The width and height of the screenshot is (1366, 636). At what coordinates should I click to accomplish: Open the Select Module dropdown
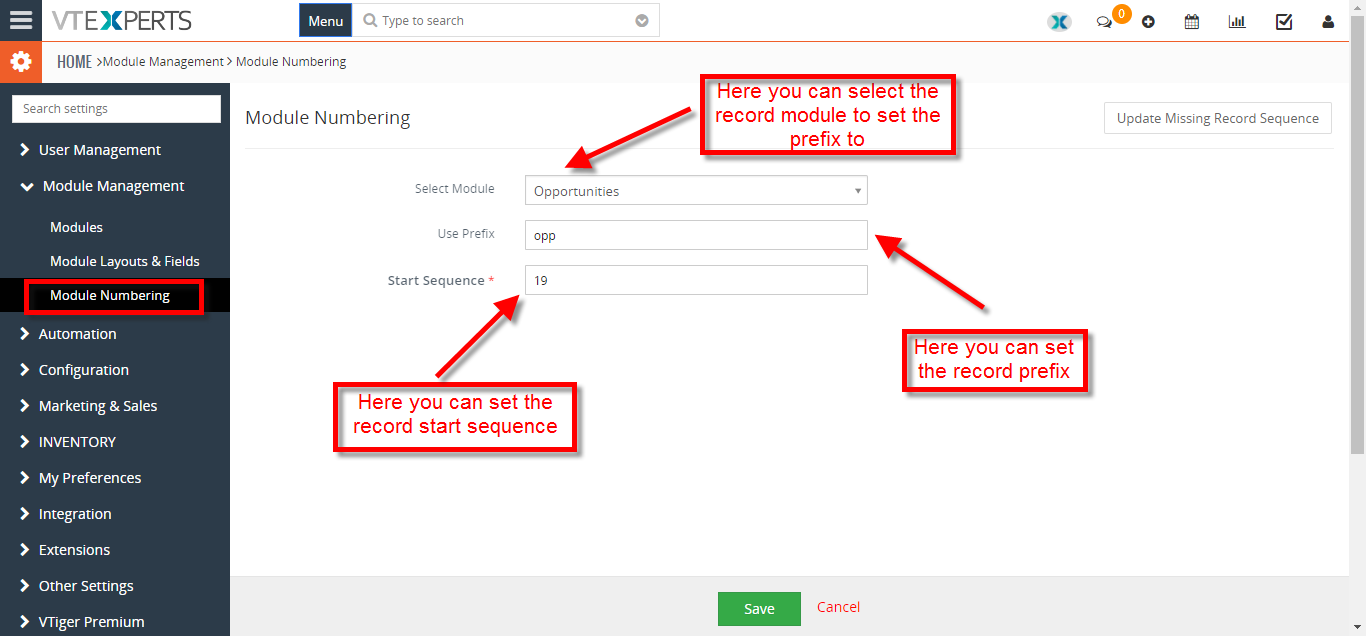coord(696,190)
